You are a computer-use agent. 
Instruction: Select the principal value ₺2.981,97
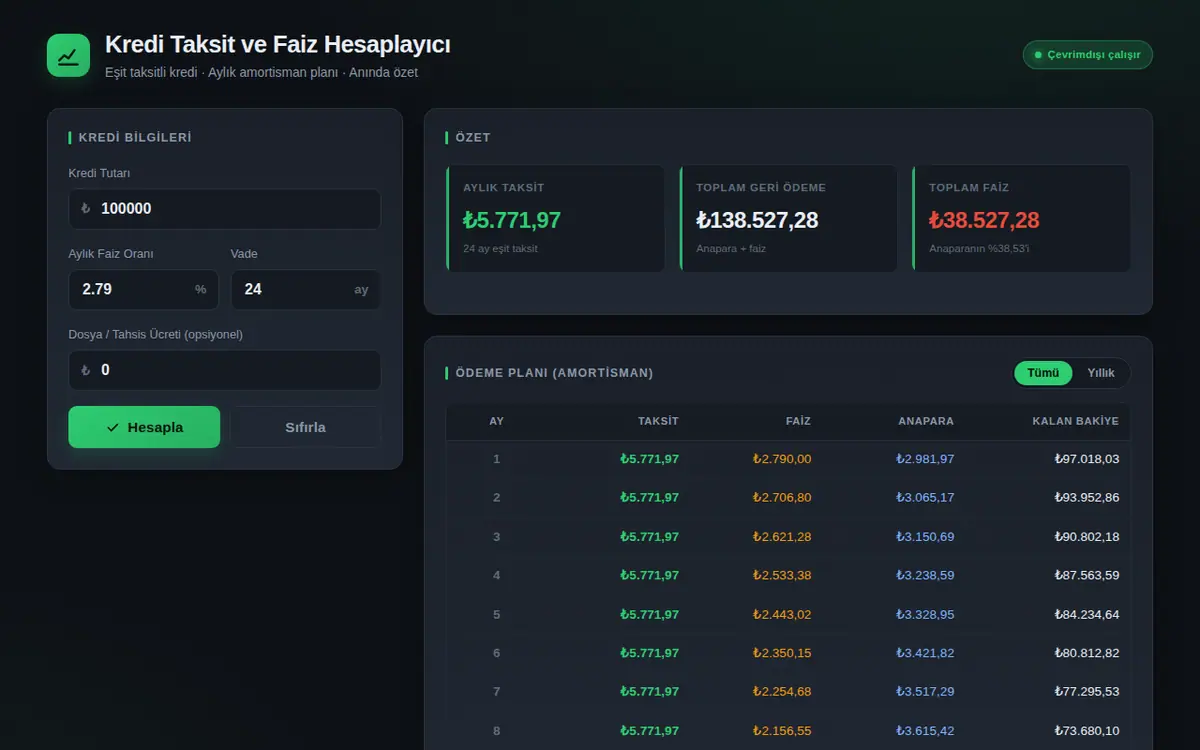[x=925, y=459]
